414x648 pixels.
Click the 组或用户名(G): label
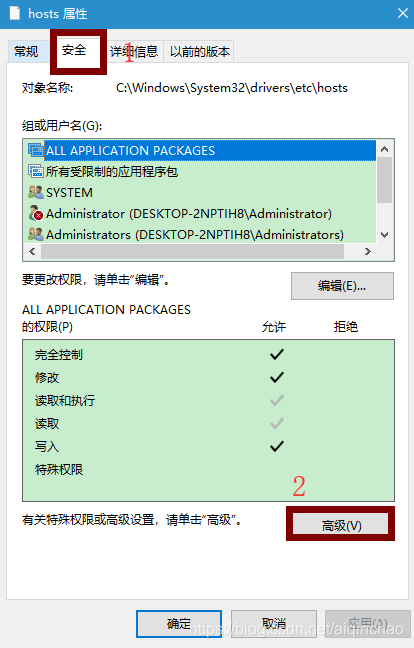62,126
